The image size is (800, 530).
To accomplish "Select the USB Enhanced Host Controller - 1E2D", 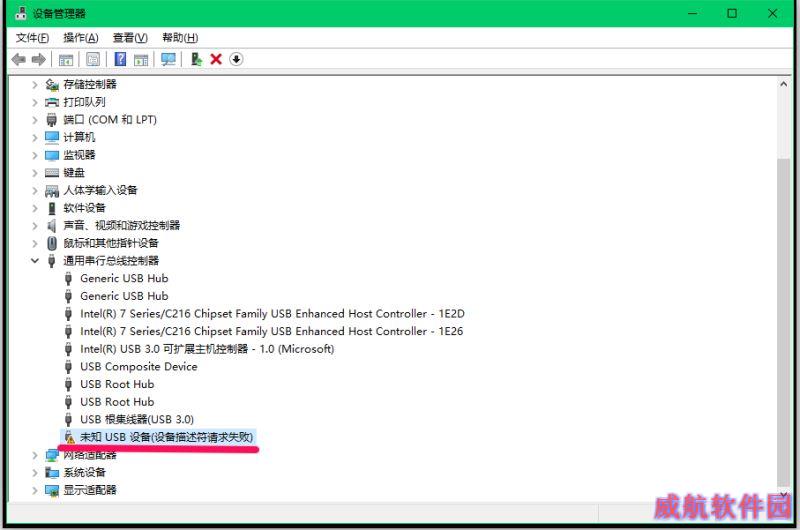I will click(272, 314).
